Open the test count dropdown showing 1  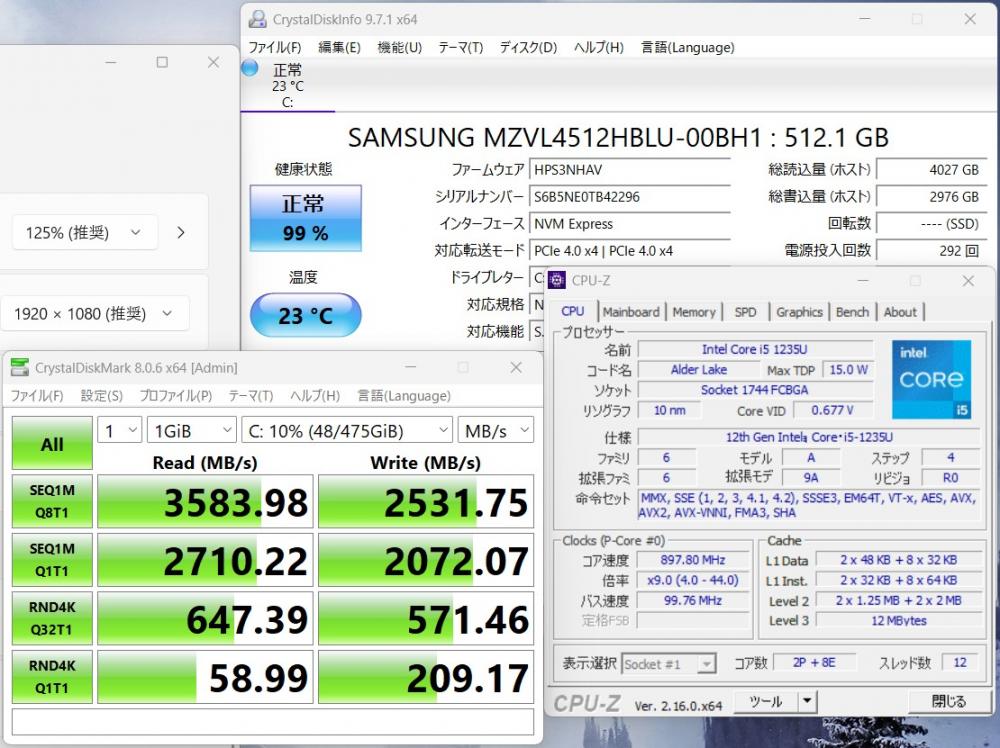(119, 431)
